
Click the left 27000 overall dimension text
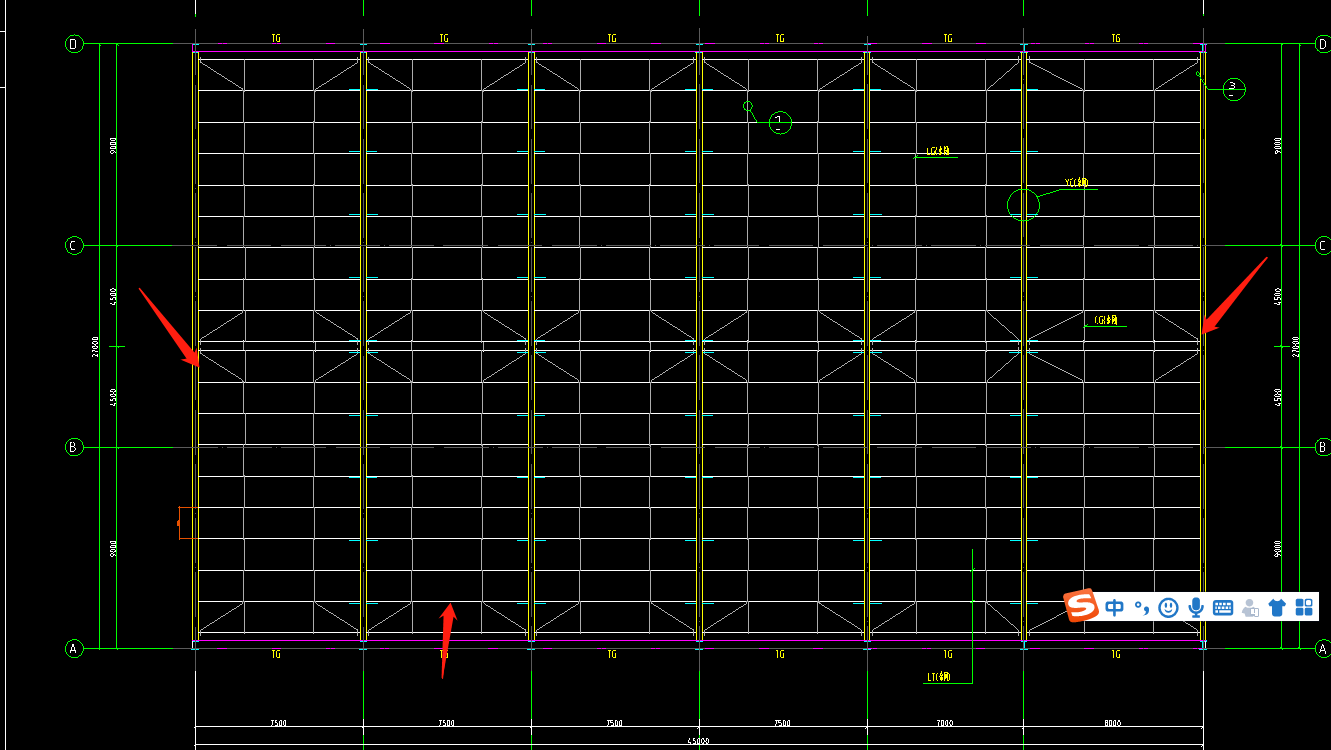[x=94, y=346]
